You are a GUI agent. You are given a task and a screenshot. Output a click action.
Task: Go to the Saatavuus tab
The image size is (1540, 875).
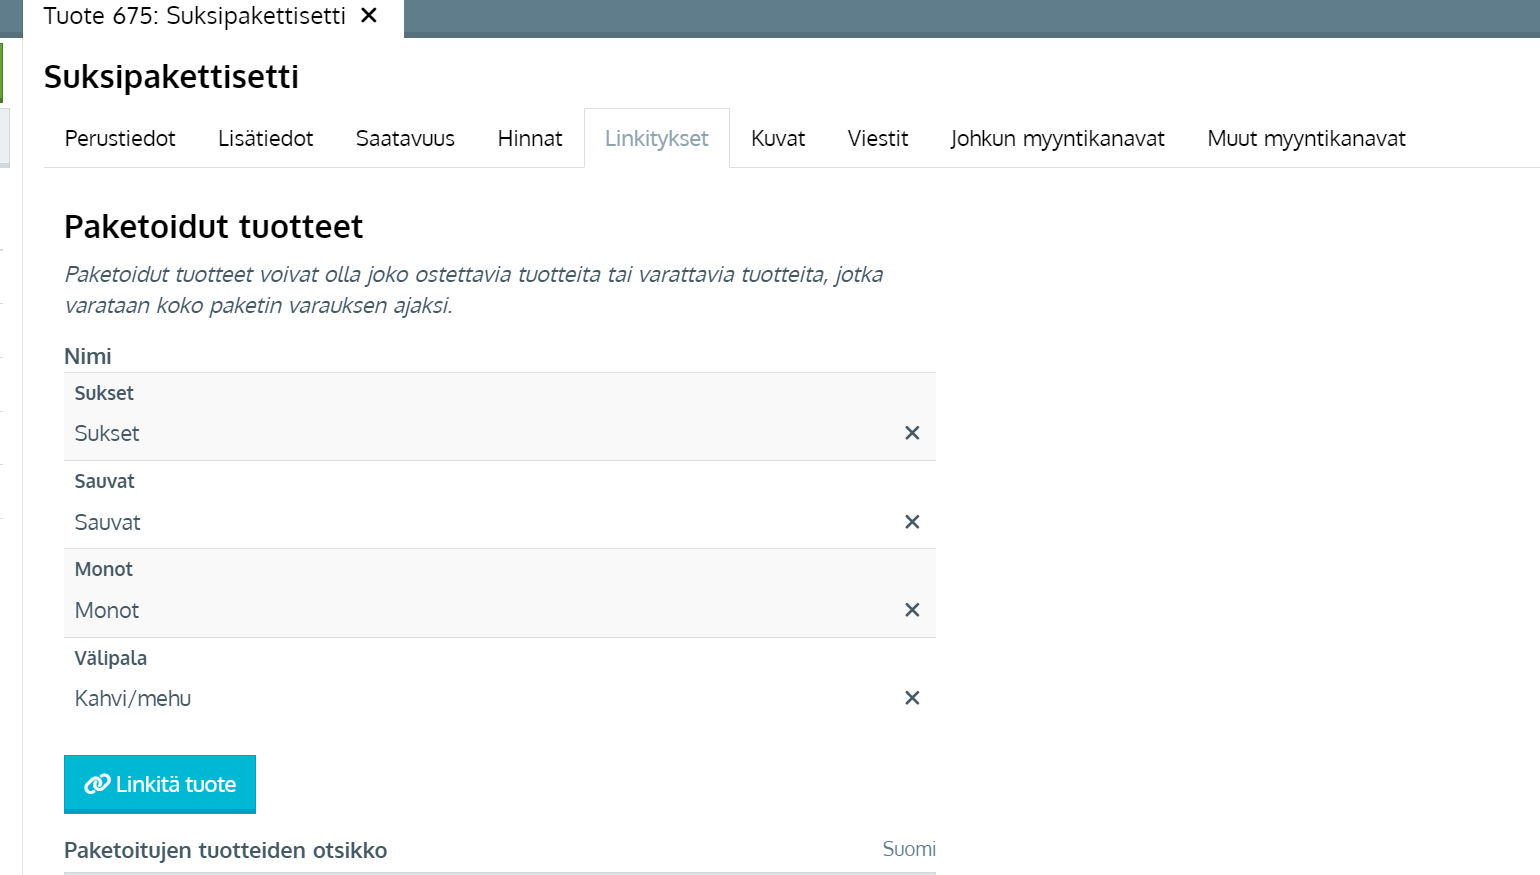click(405, 139)
